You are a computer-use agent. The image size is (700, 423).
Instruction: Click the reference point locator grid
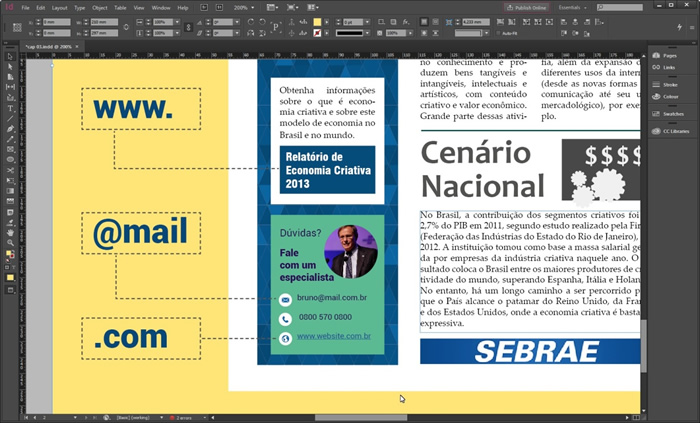click(x=15, y=26)
